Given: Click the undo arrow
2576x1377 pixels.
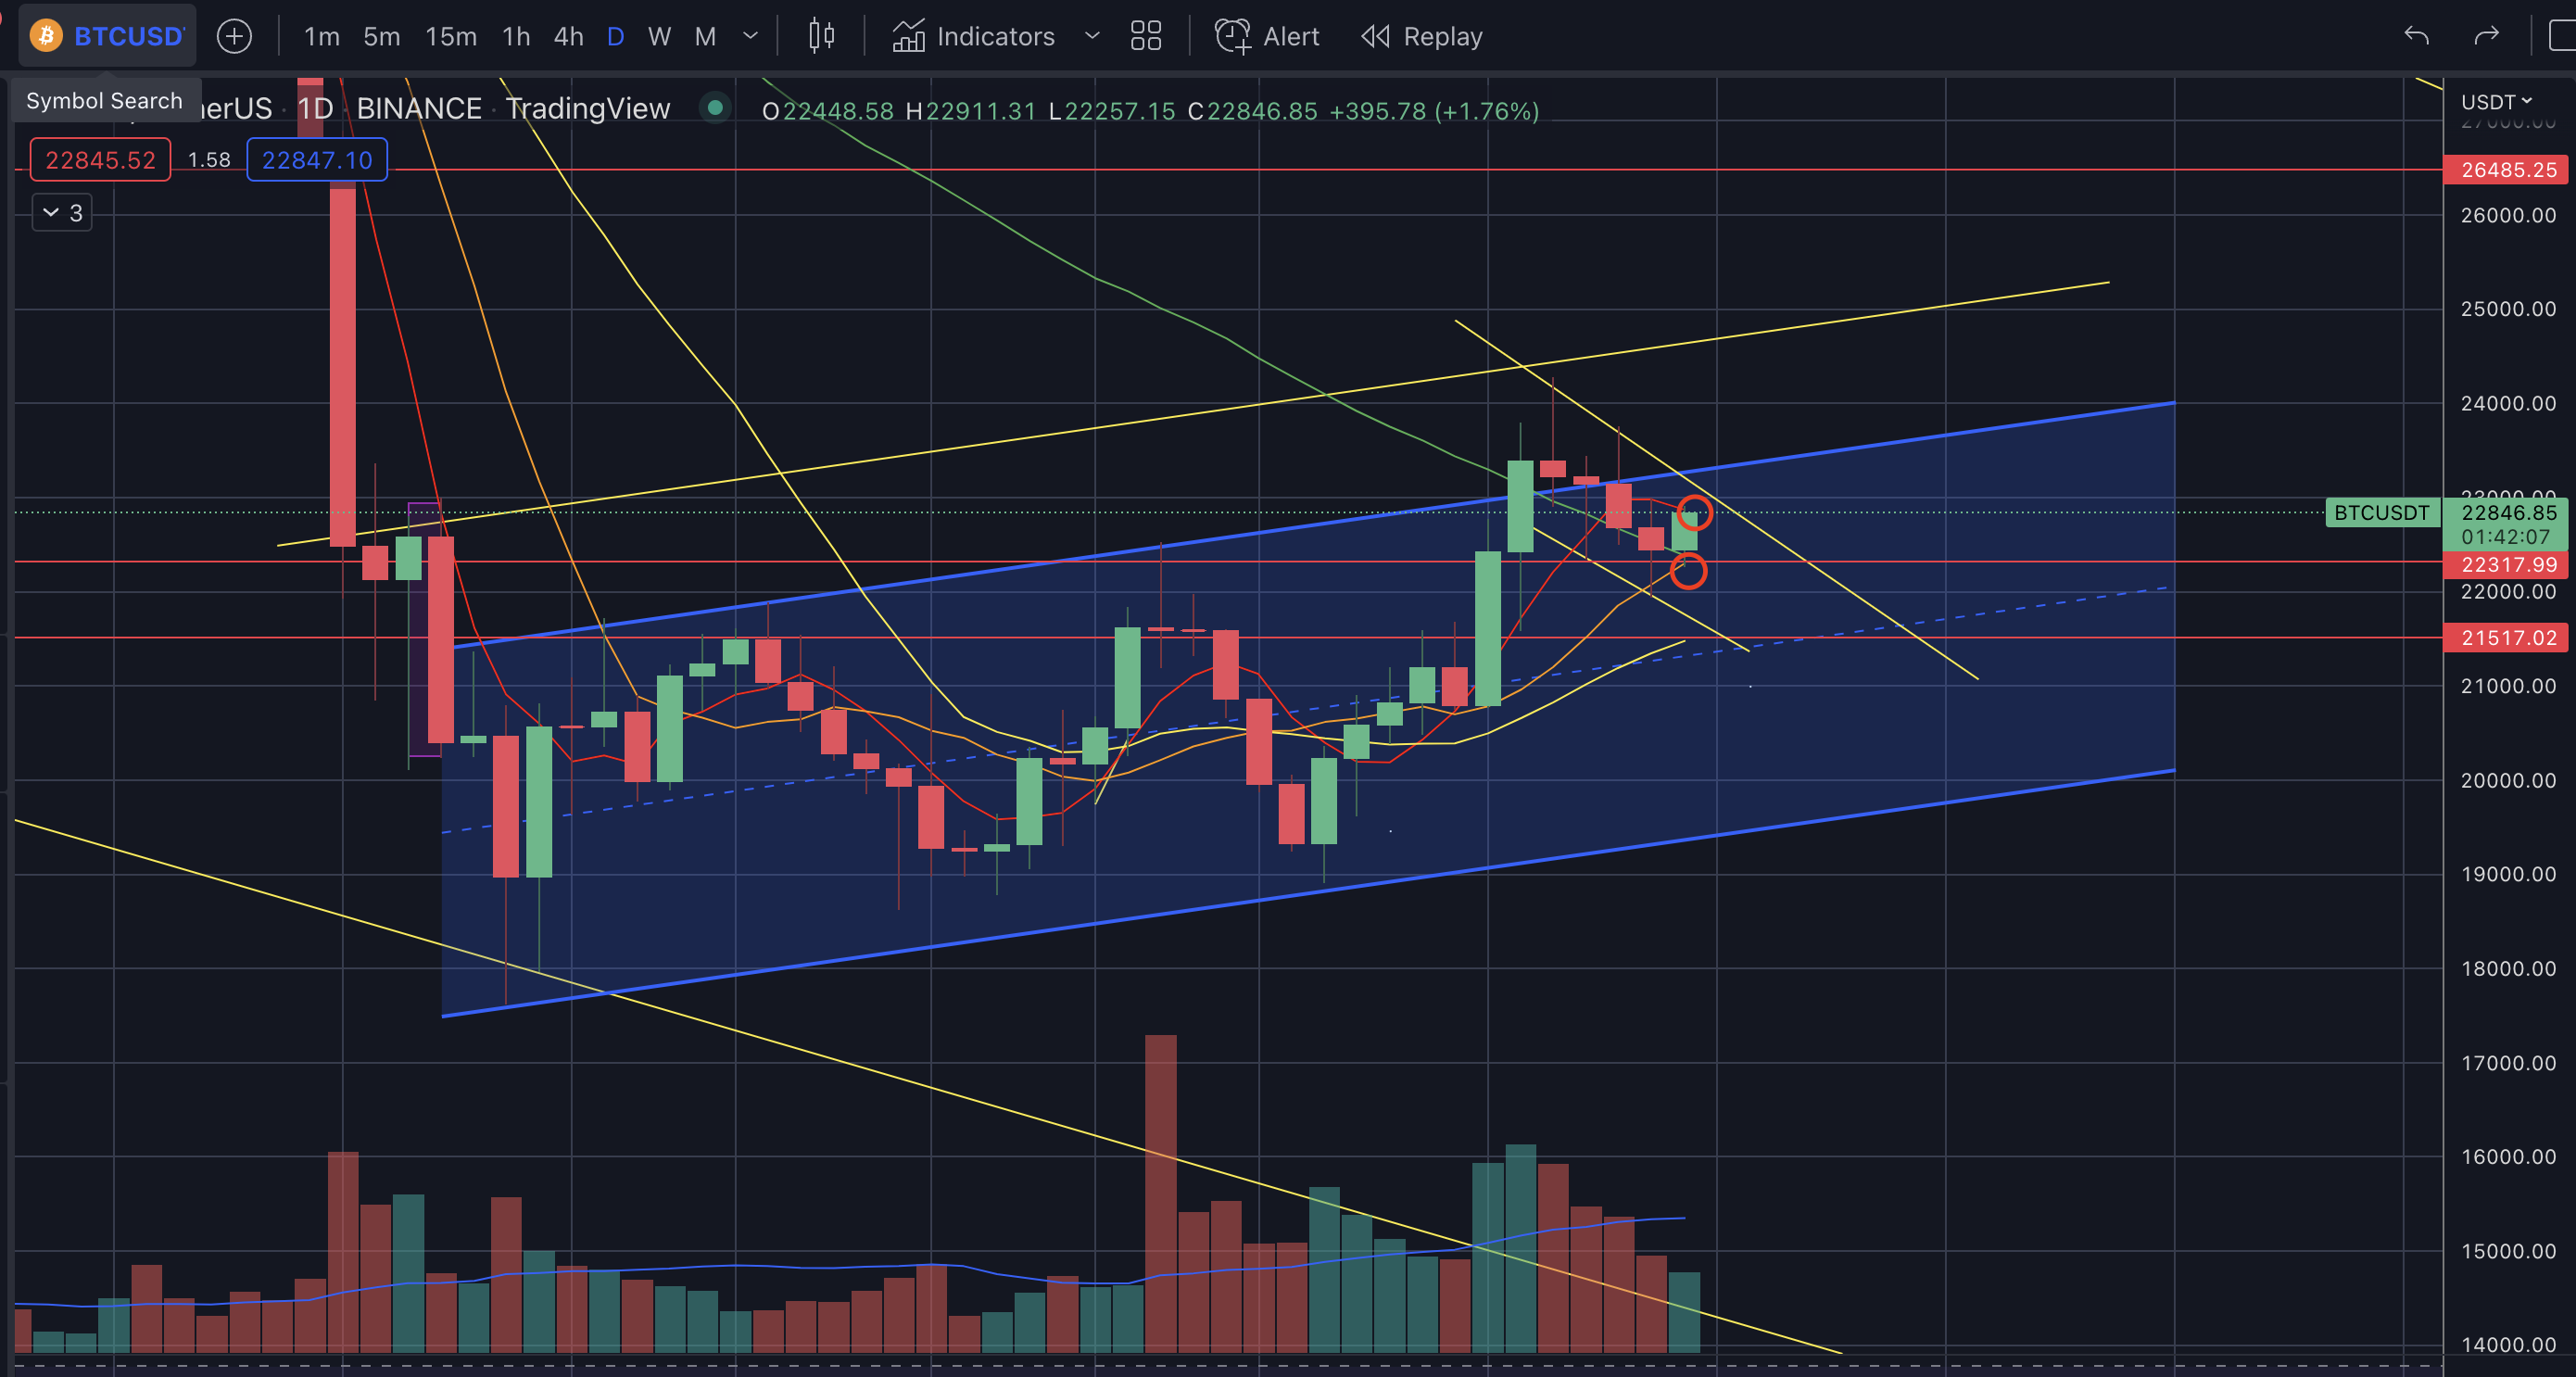Looking at the screenshot, I should tap(2416, 37).
